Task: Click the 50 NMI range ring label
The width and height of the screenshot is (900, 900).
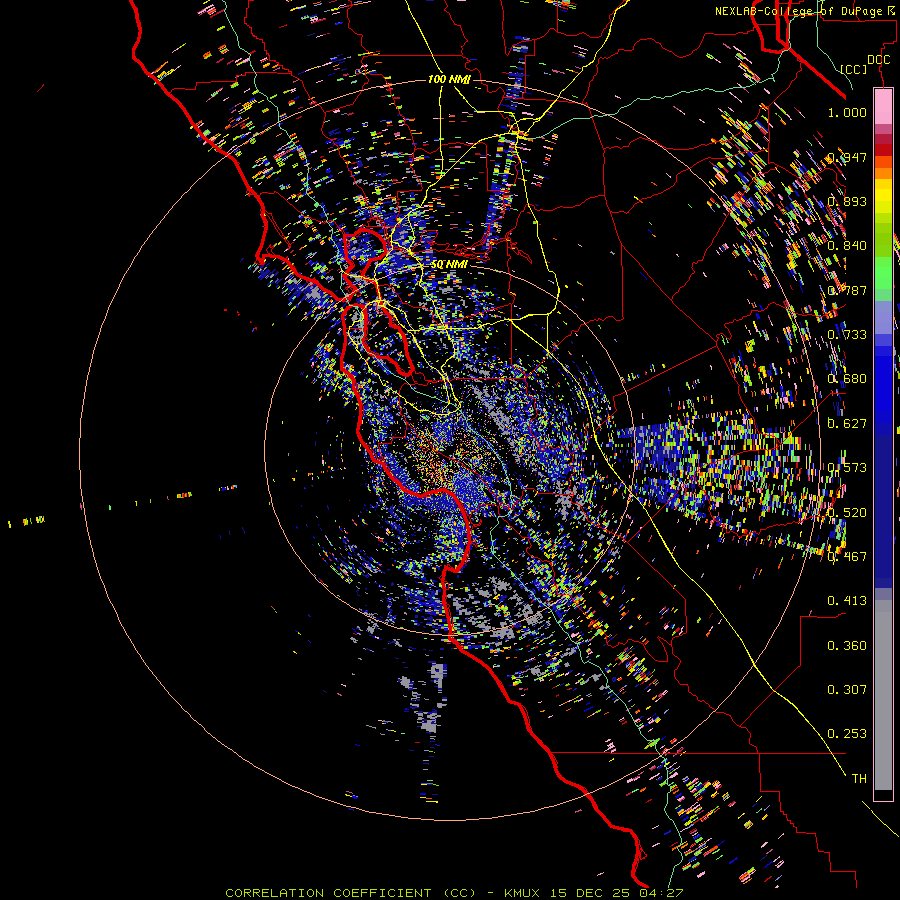Action: 449,264
